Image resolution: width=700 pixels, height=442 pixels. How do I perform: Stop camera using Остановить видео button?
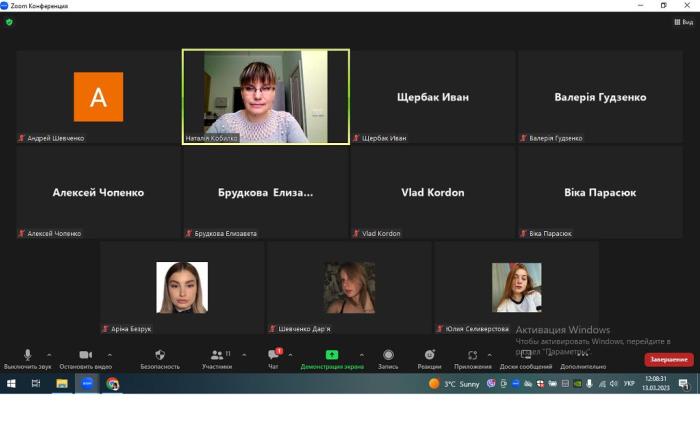(x=85, y=356)
